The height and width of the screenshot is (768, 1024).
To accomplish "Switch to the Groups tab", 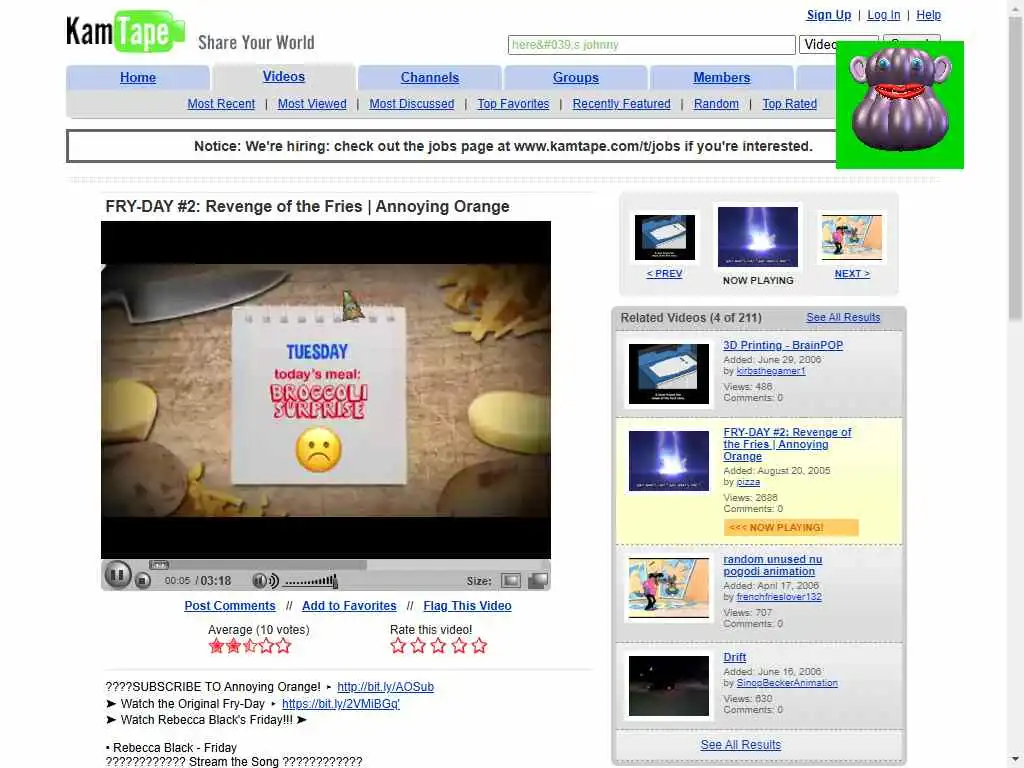I will point(575,78).
